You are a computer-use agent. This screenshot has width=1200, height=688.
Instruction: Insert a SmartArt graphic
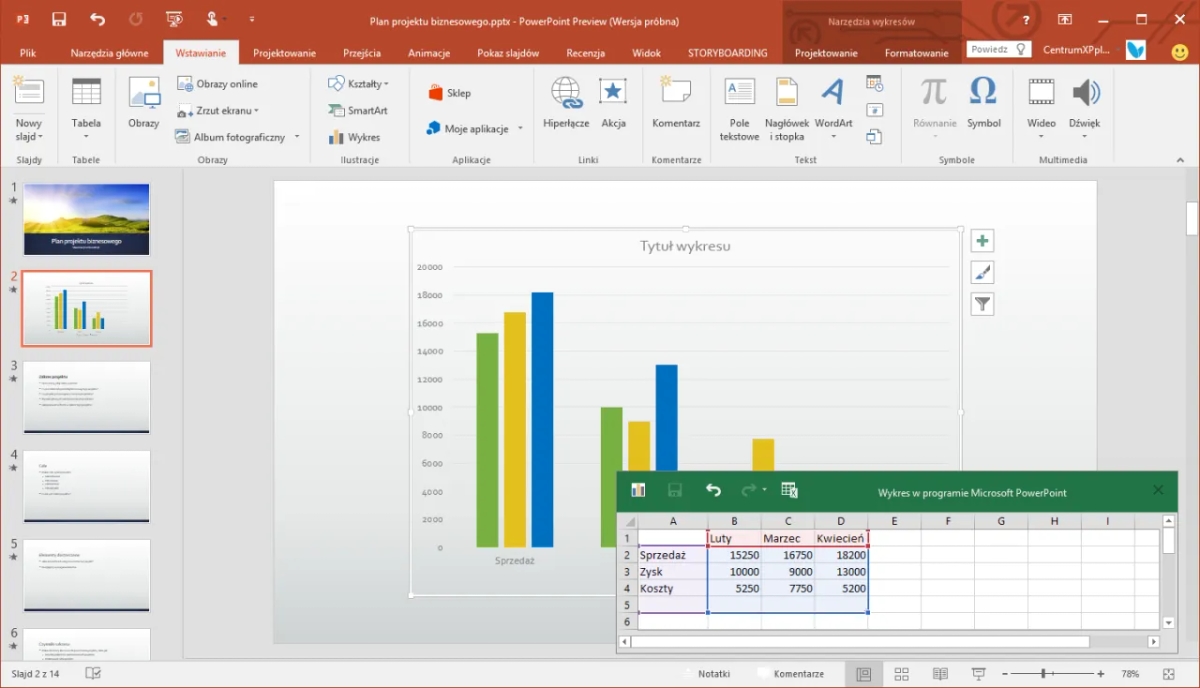click(358, 111)
